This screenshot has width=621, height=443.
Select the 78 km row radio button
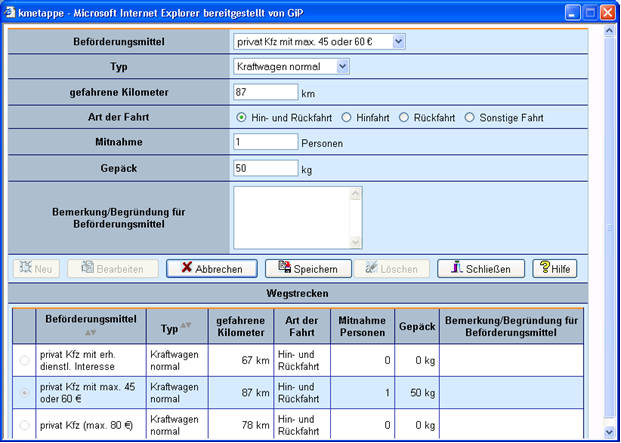pos(25,426)
